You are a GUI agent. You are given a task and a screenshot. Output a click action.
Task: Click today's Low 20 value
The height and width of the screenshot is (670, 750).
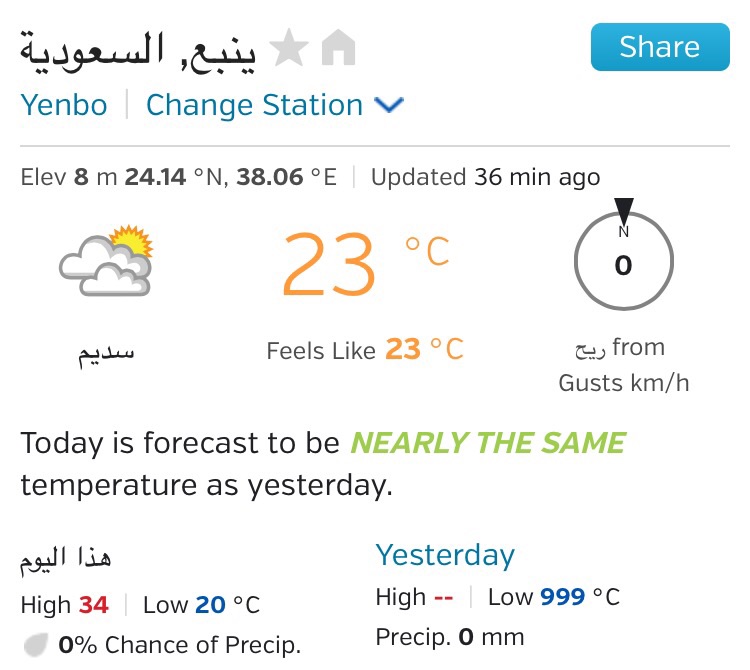pyautogui.click(x=210, y=605)
